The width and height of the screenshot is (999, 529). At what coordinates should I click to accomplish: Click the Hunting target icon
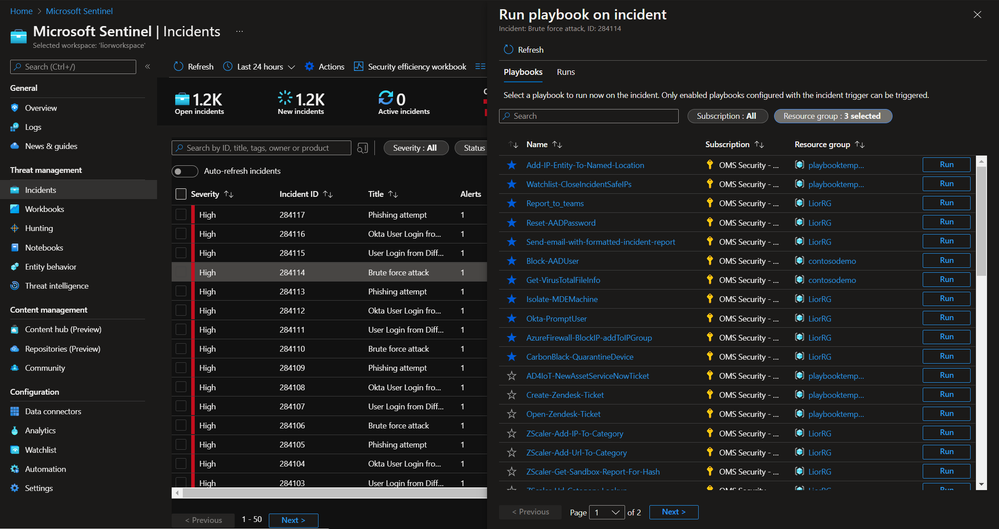(x=15, y=228)
